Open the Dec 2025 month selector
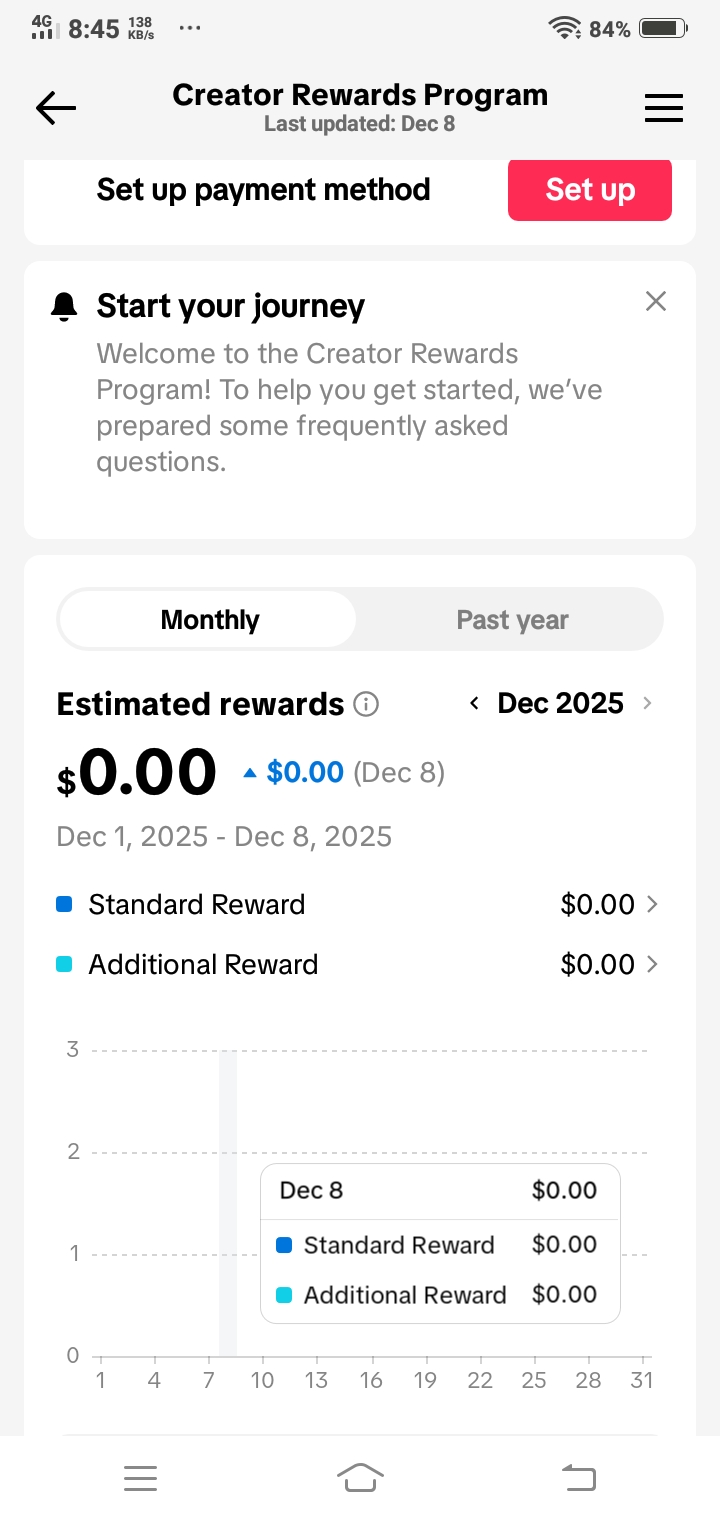 coord(560,704)
